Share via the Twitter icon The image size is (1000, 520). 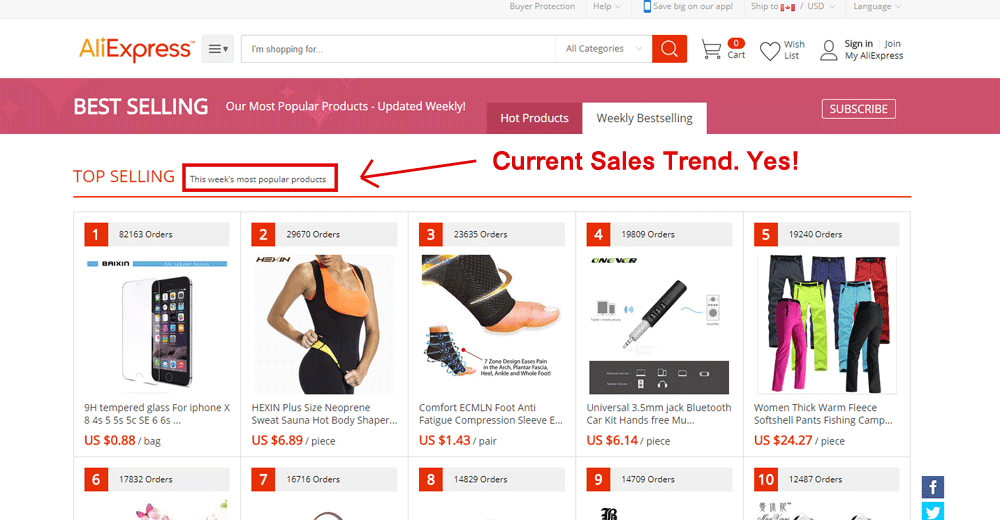coord(932,511)
